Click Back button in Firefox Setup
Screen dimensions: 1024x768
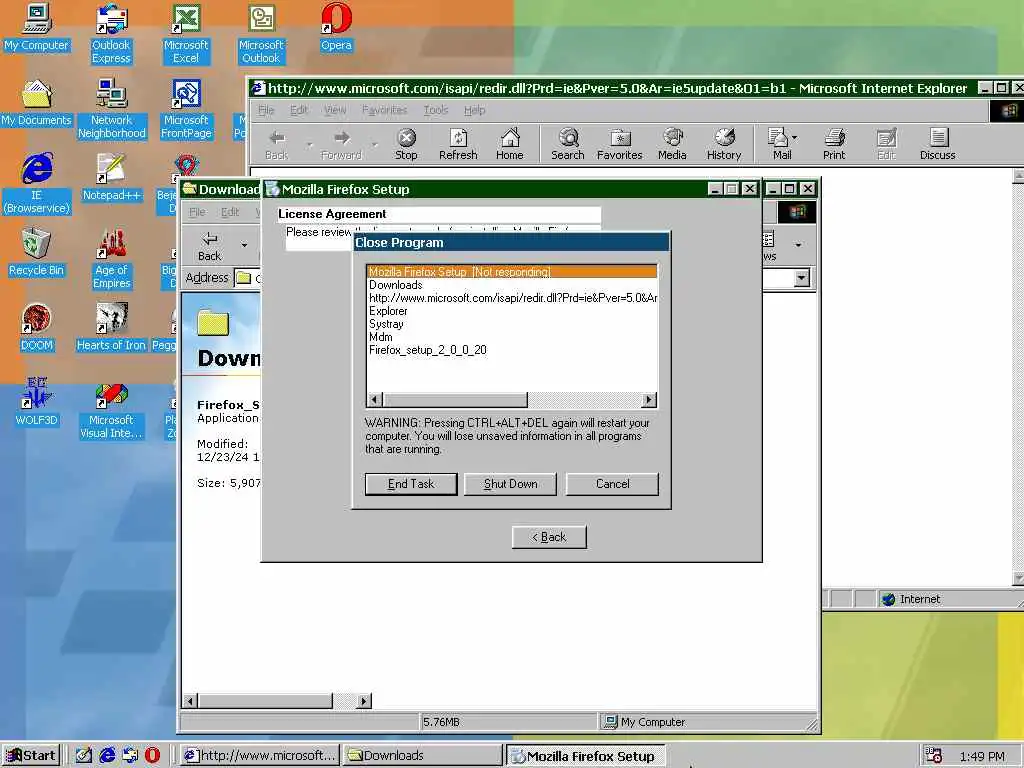coord(549,537)
